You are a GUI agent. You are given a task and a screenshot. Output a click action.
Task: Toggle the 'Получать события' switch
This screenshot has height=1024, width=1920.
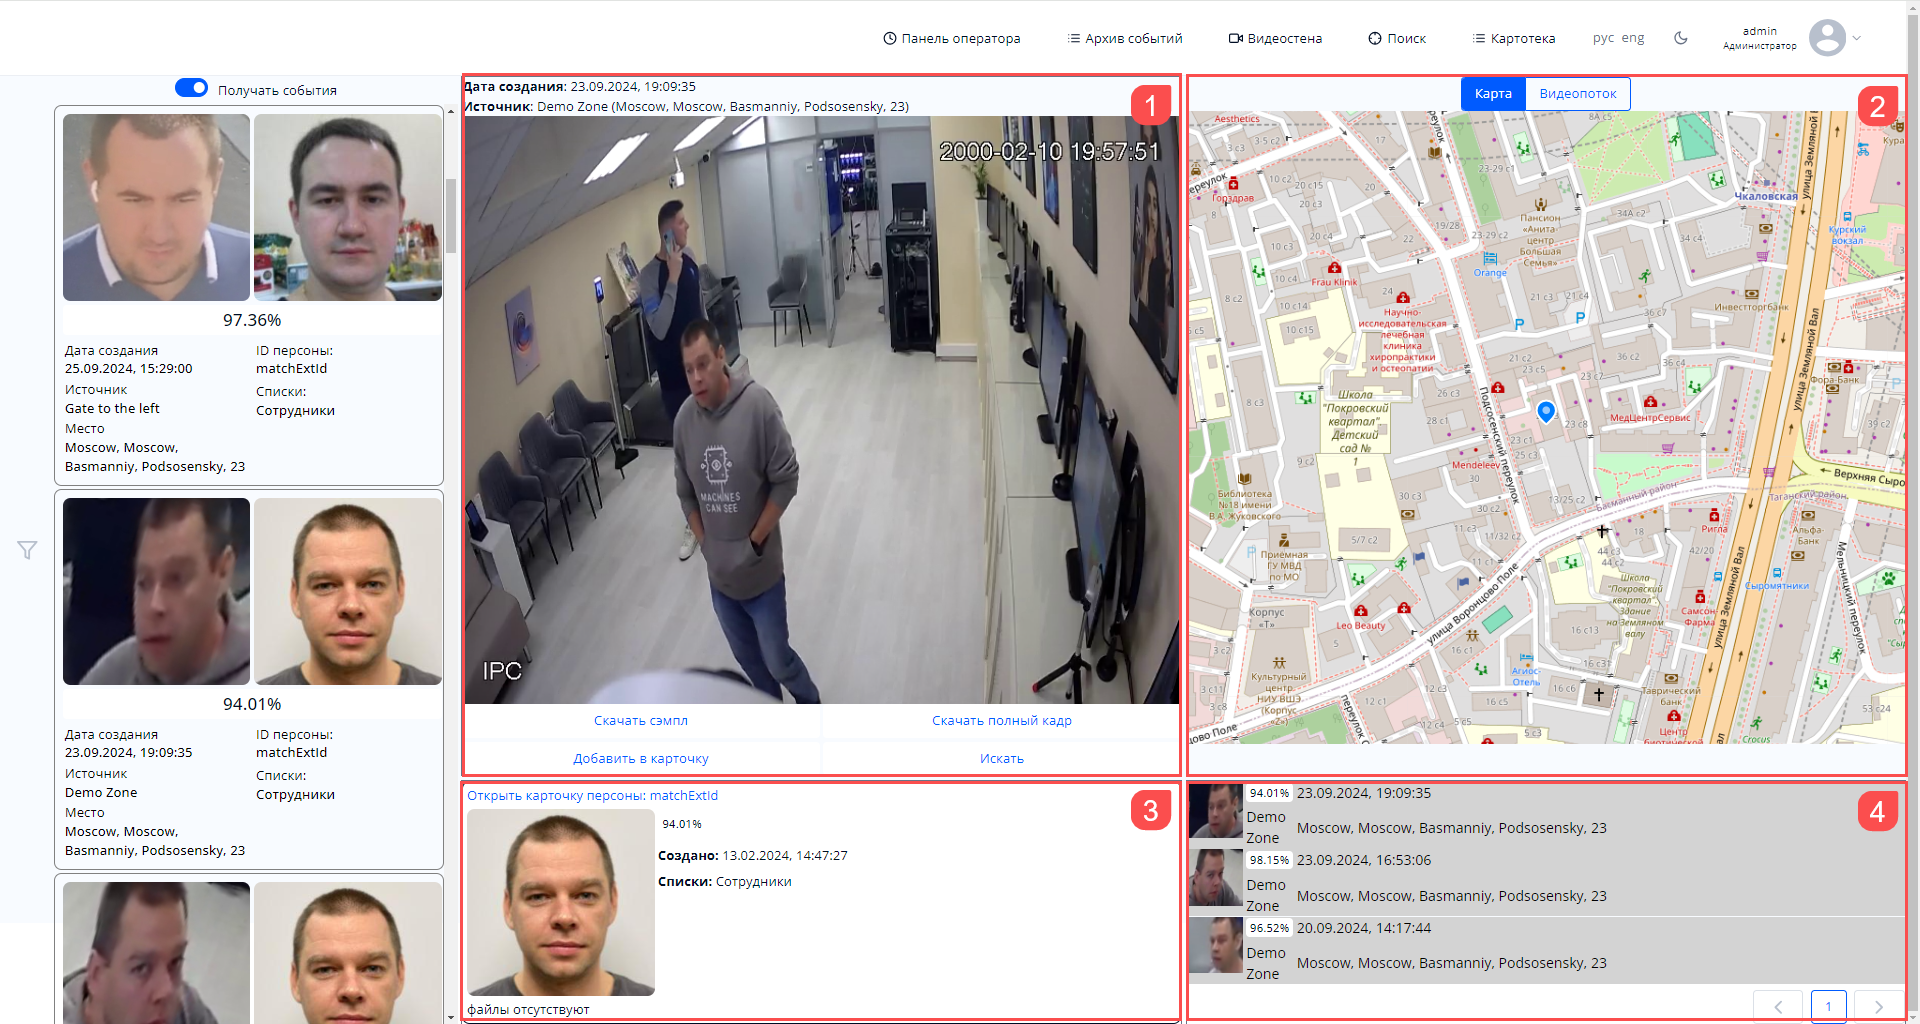pyautogui.click(x=191, y=88)
